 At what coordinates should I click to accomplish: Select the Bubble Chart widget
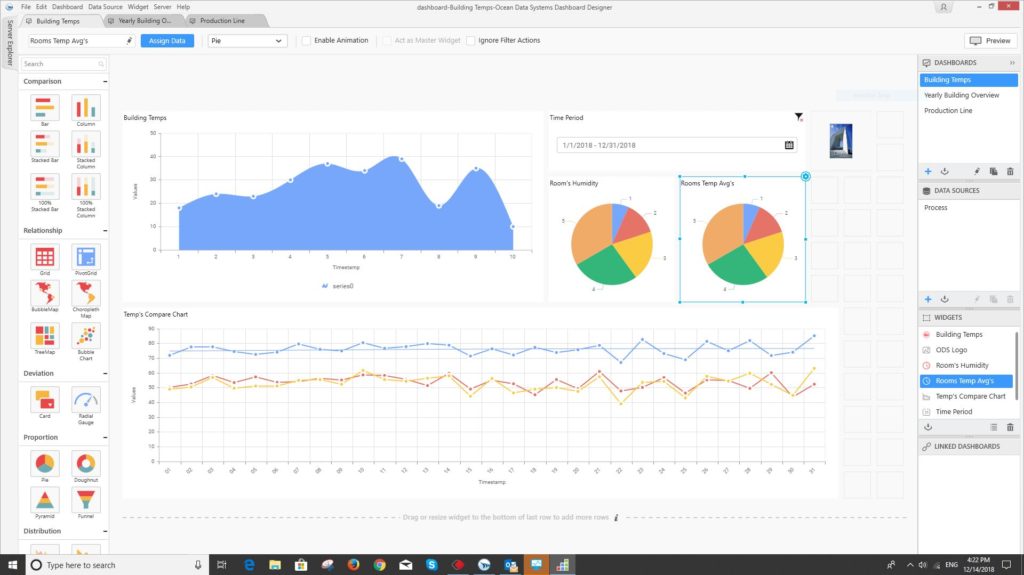(86, 336)
